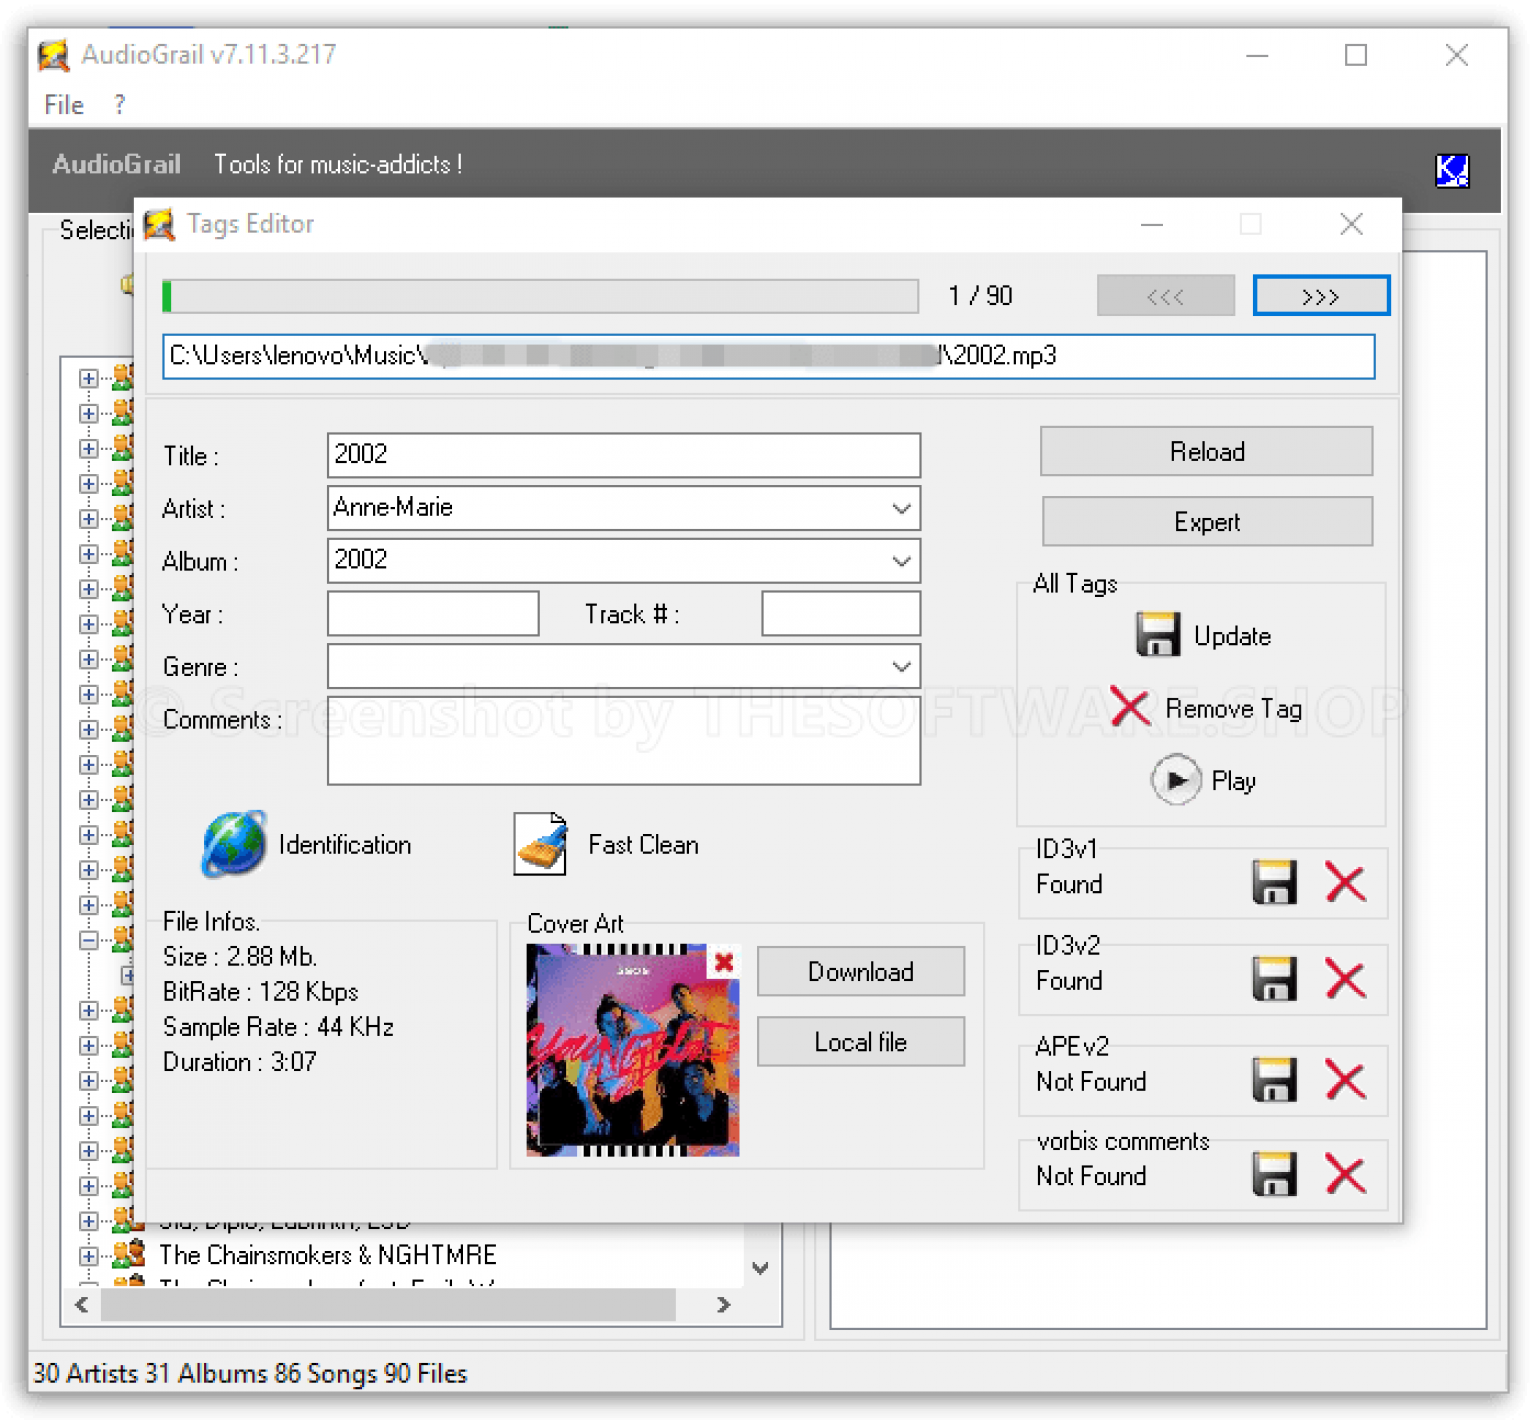Click scroll left arrow in artist tree
This screenshot has height=1420, width=1536.
pyautogui.click(x=82, y=1304)
